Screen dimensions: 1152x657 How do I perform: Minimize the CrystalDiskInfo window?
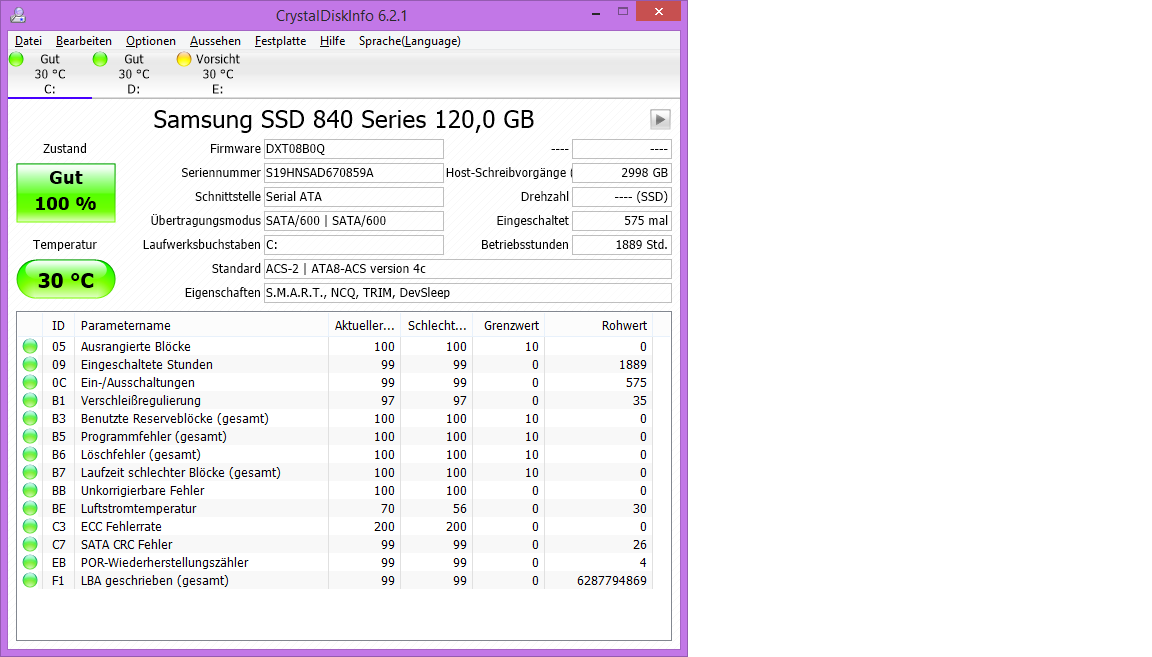click(596, 12)
